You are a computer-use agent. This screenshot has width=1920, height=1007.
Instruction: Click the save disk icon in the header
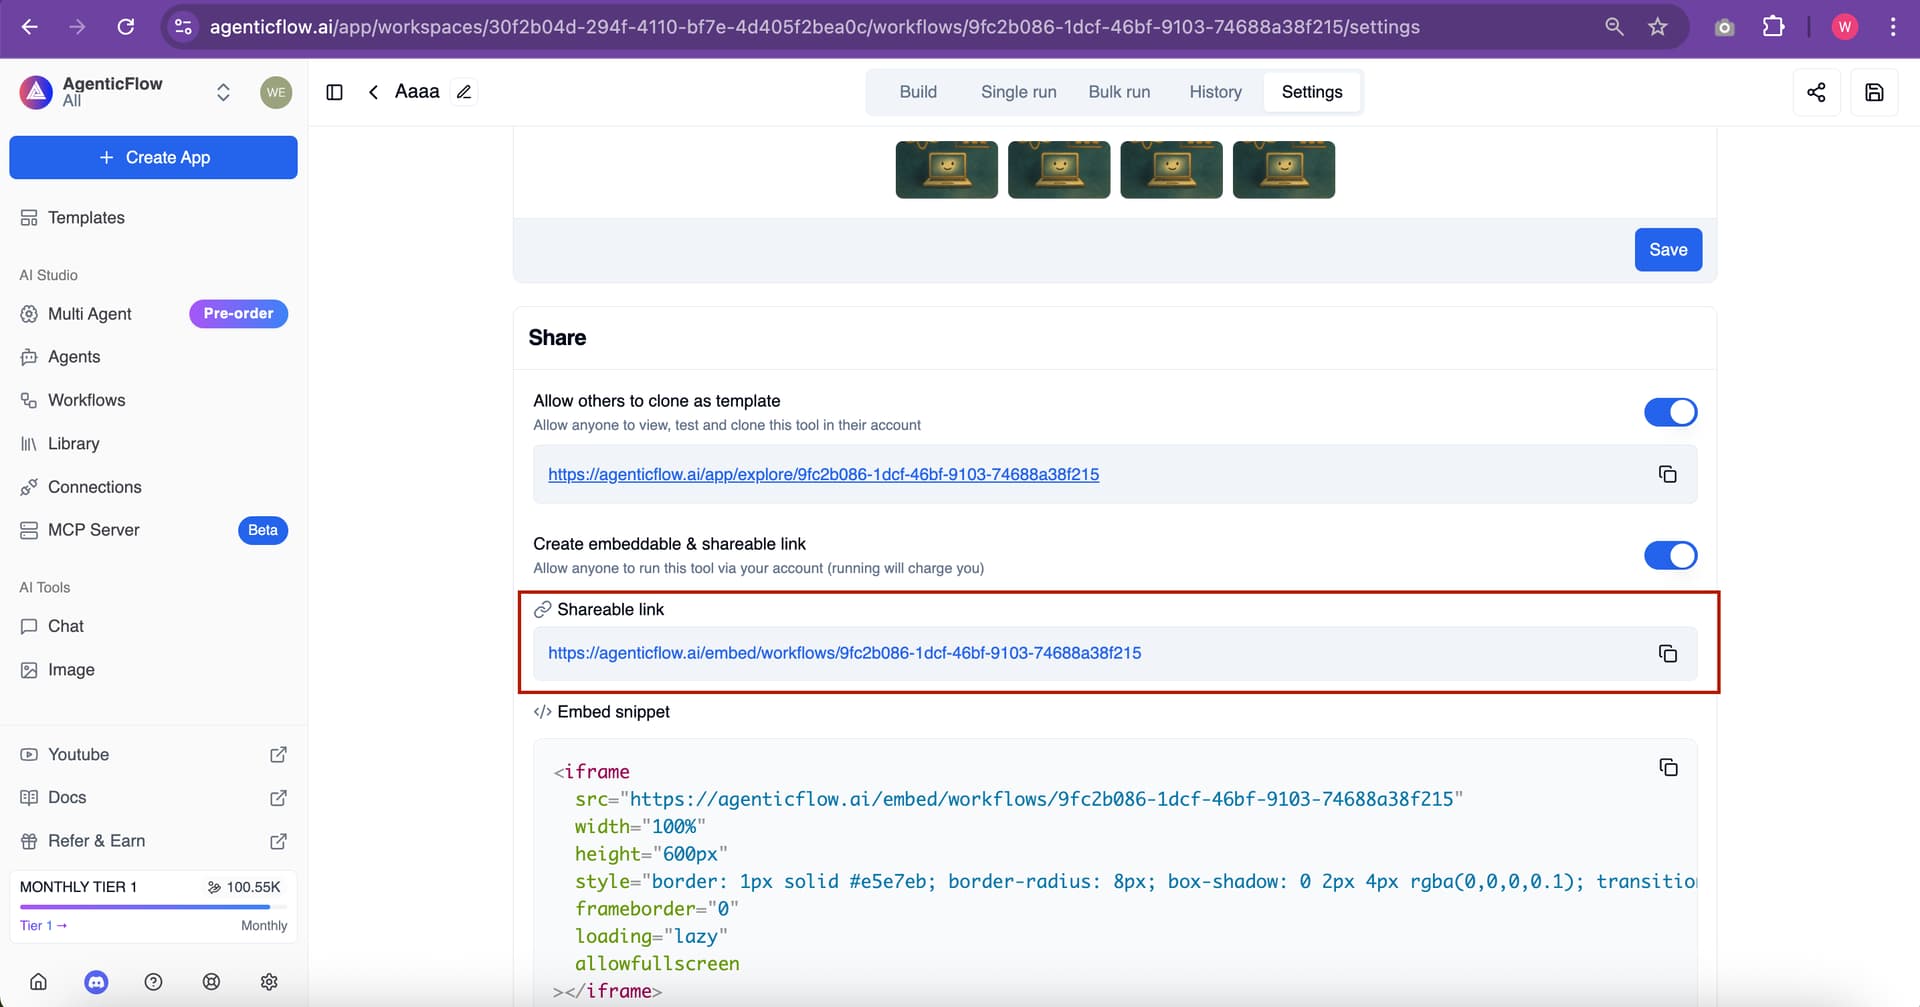tap(1874, 92)
